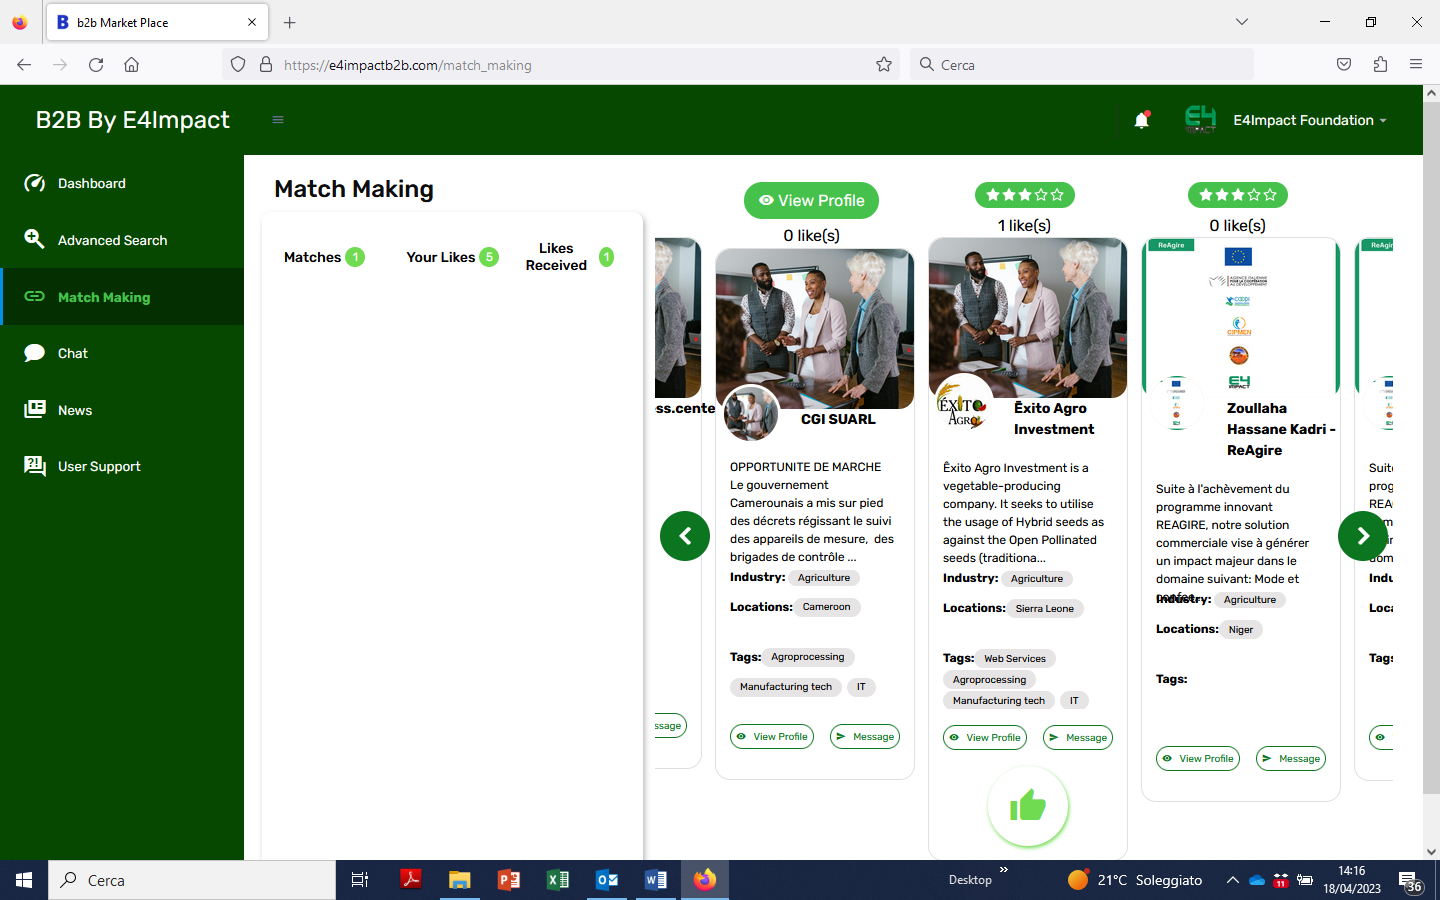Open site shield tracking protection icon
Viewport: 1440px width, 900px height.
click(238, 64)
